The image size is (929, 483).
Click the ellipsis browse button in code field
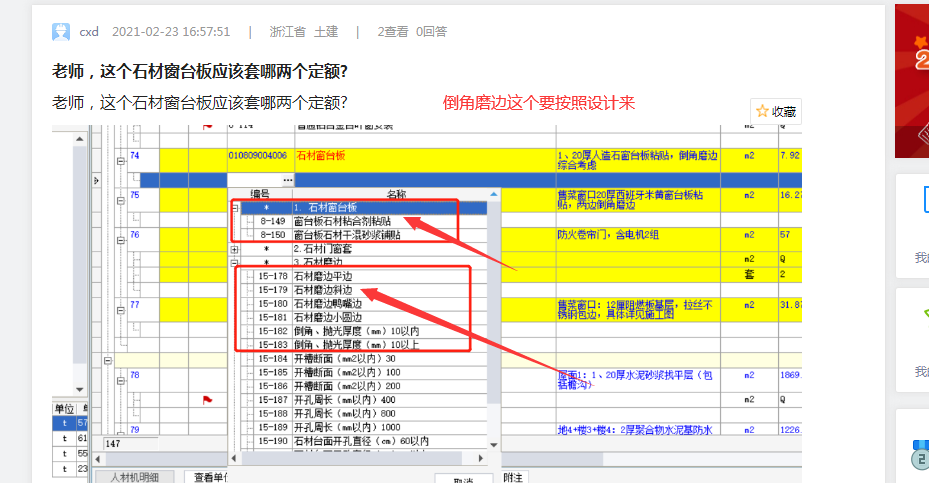click(287, 180)
